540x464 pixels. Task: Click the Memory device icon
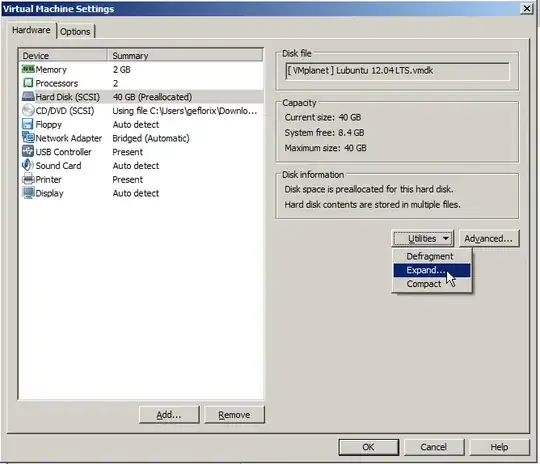point(28,69)
